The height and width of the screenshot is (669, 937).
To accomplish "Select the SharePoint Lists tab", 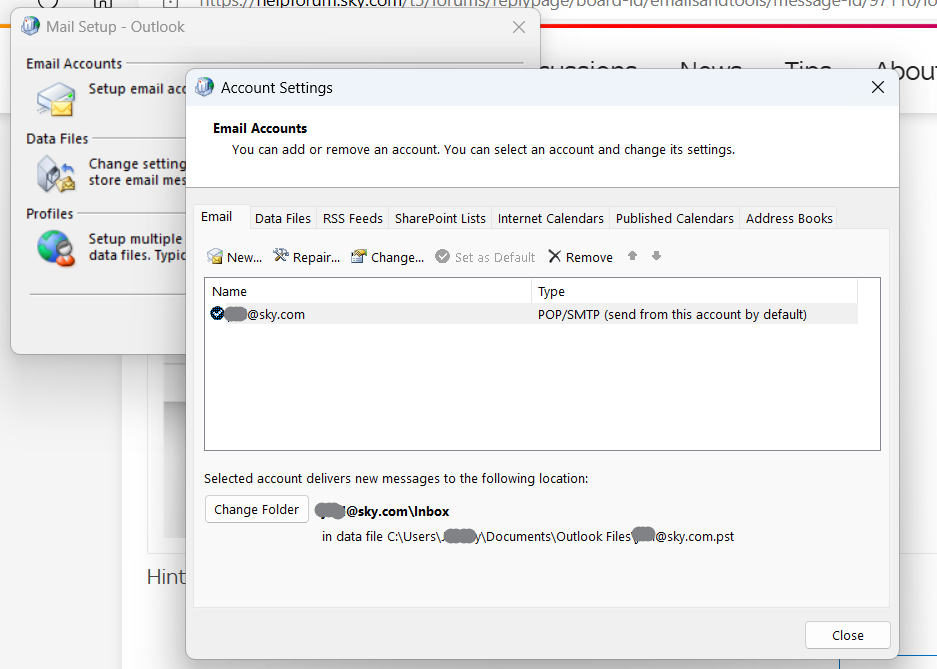I will click(x=440, y=218).
